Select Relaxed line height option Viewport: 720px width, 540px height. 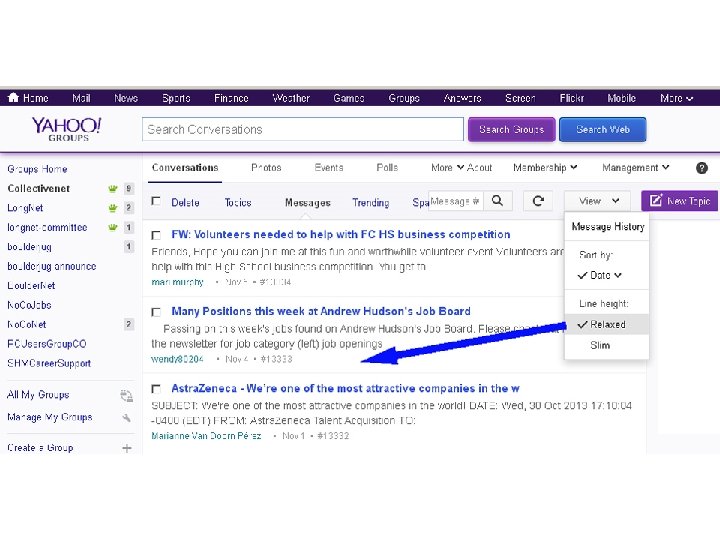click(x=607, y=324)
